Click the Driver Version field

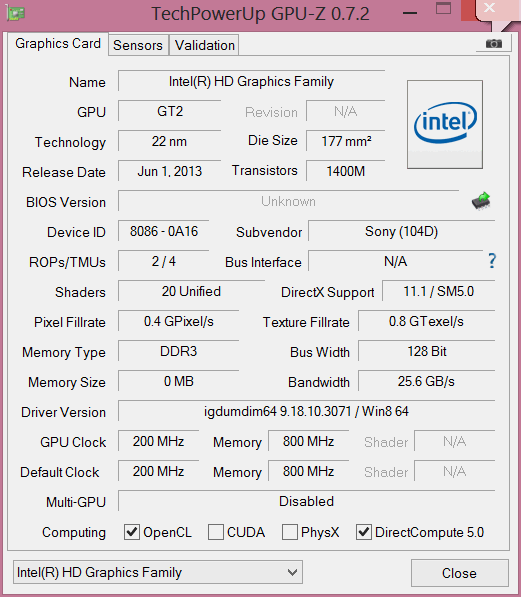click(x=306, y=411)
